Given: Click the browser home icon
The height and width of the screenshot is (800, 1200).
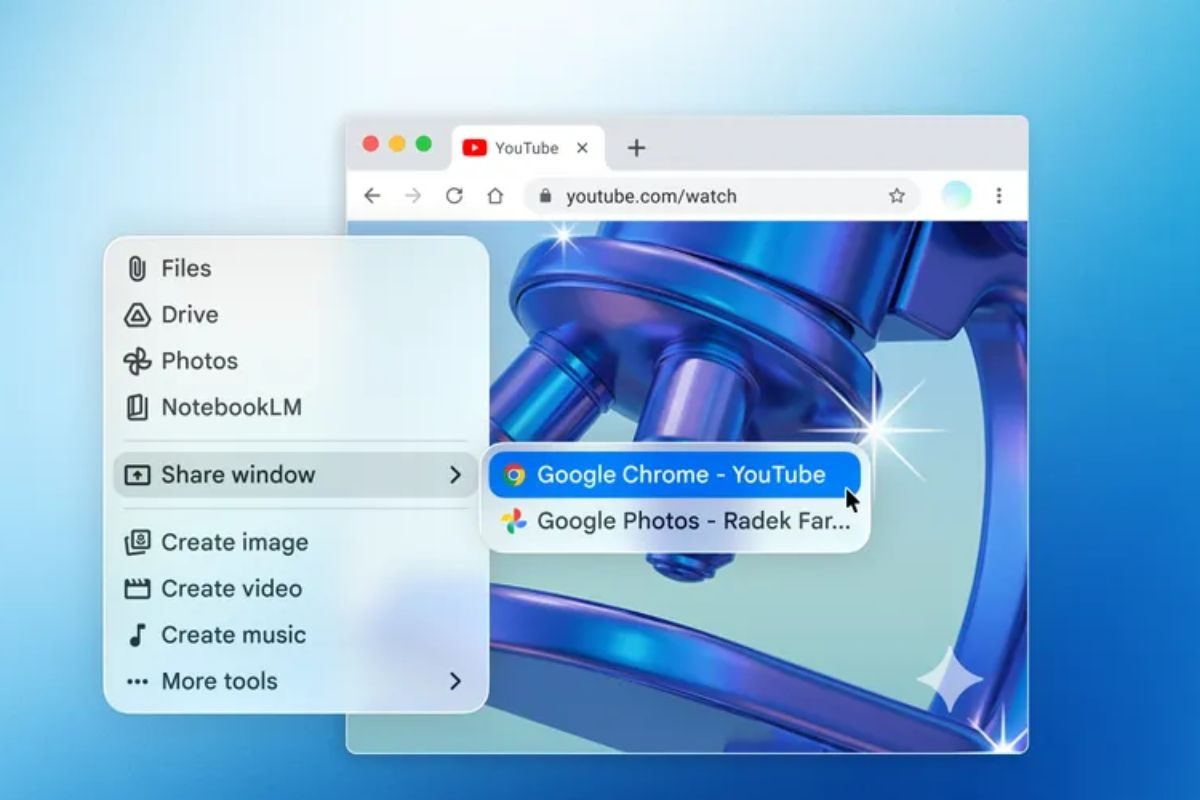Looking at the screenshot, I should pyautogui.click(x=495, y=196).
